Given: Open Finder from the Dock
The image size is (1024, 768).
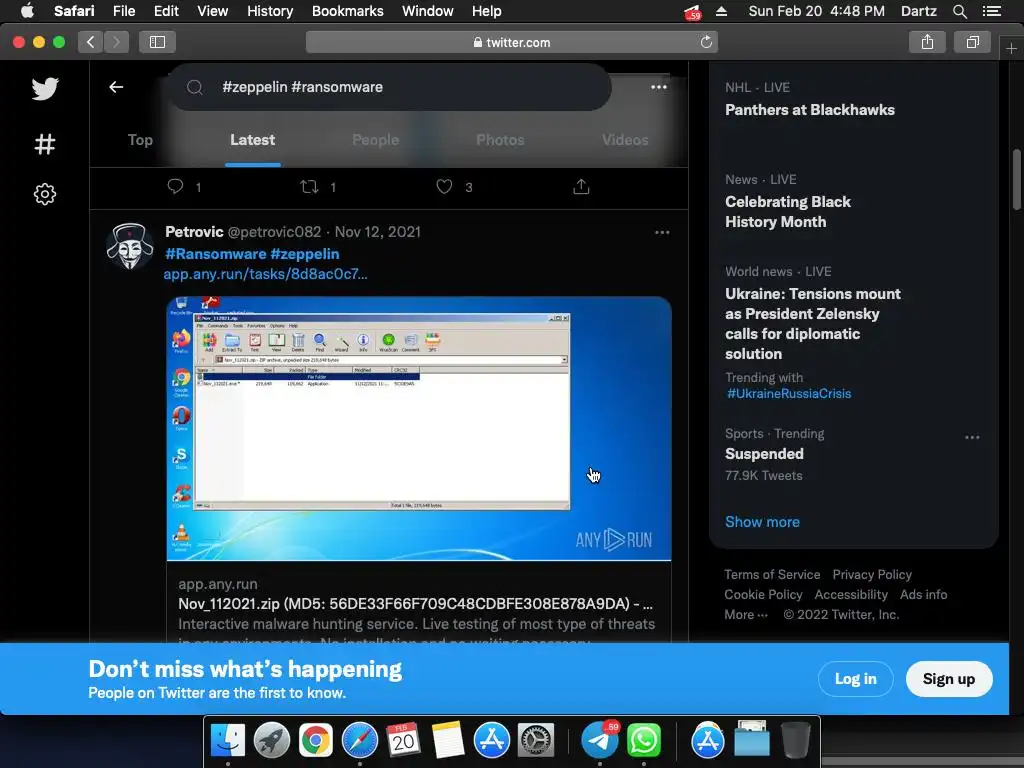Looking at the screenshot, I should tap(227, 741).
